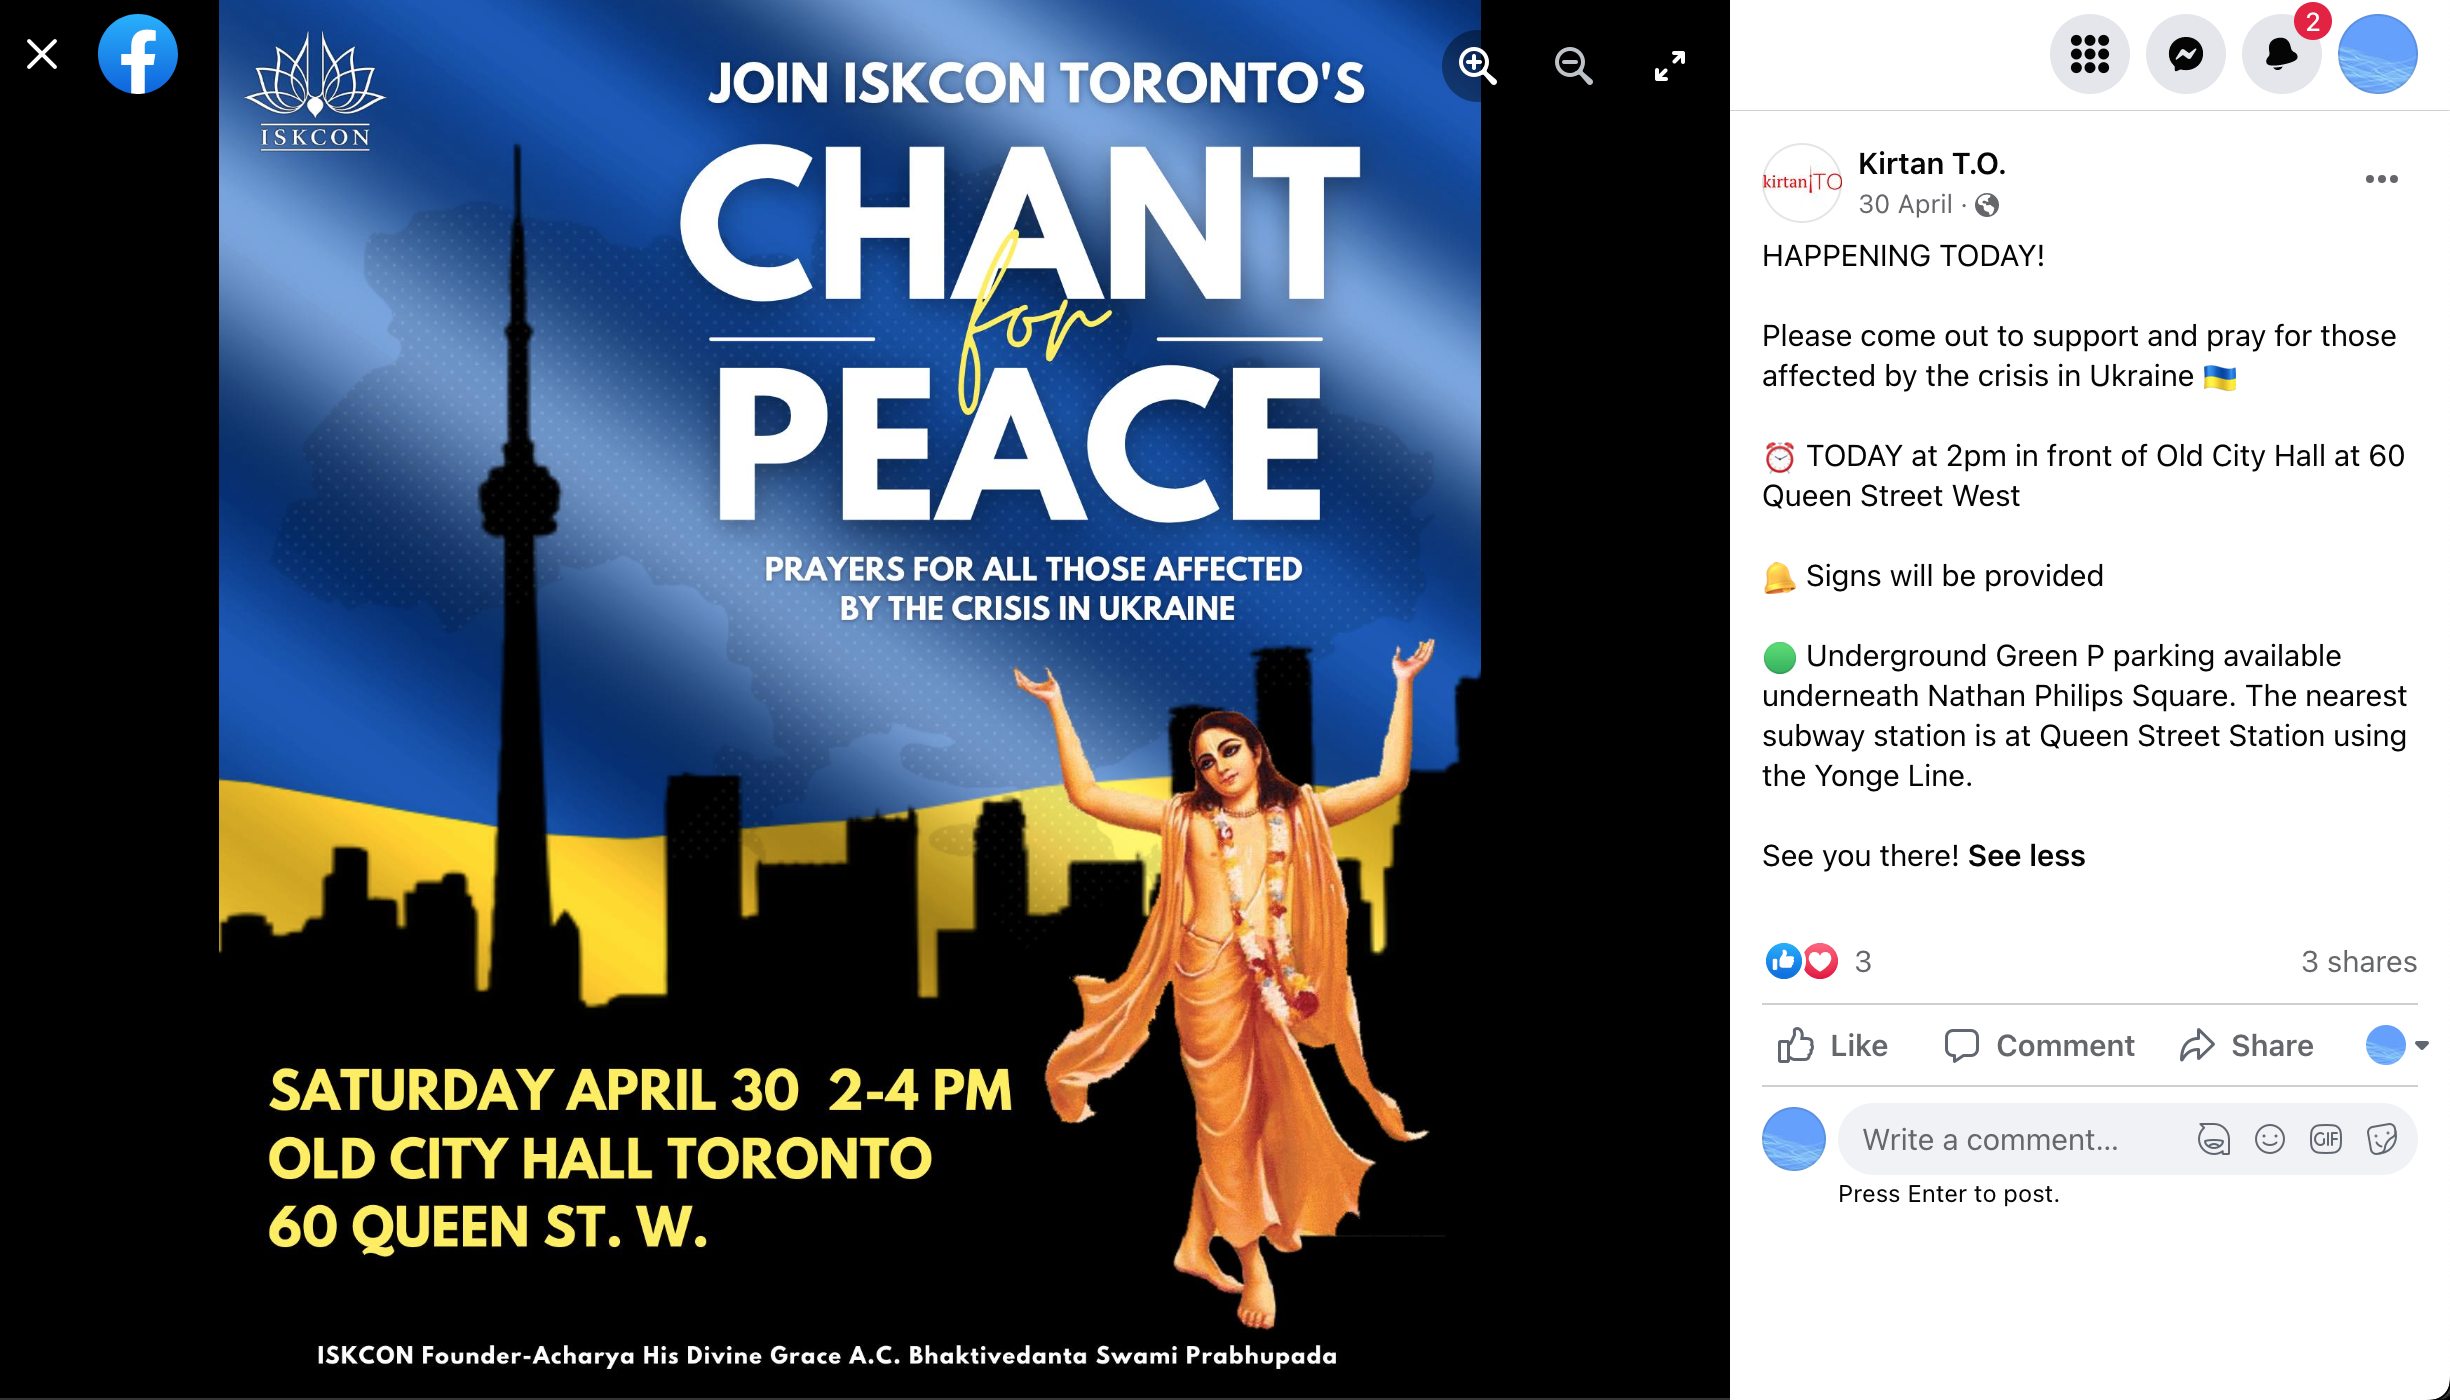Insert an emoji in comment
The image size is (2450, 1400).
coord(2270,1139)
